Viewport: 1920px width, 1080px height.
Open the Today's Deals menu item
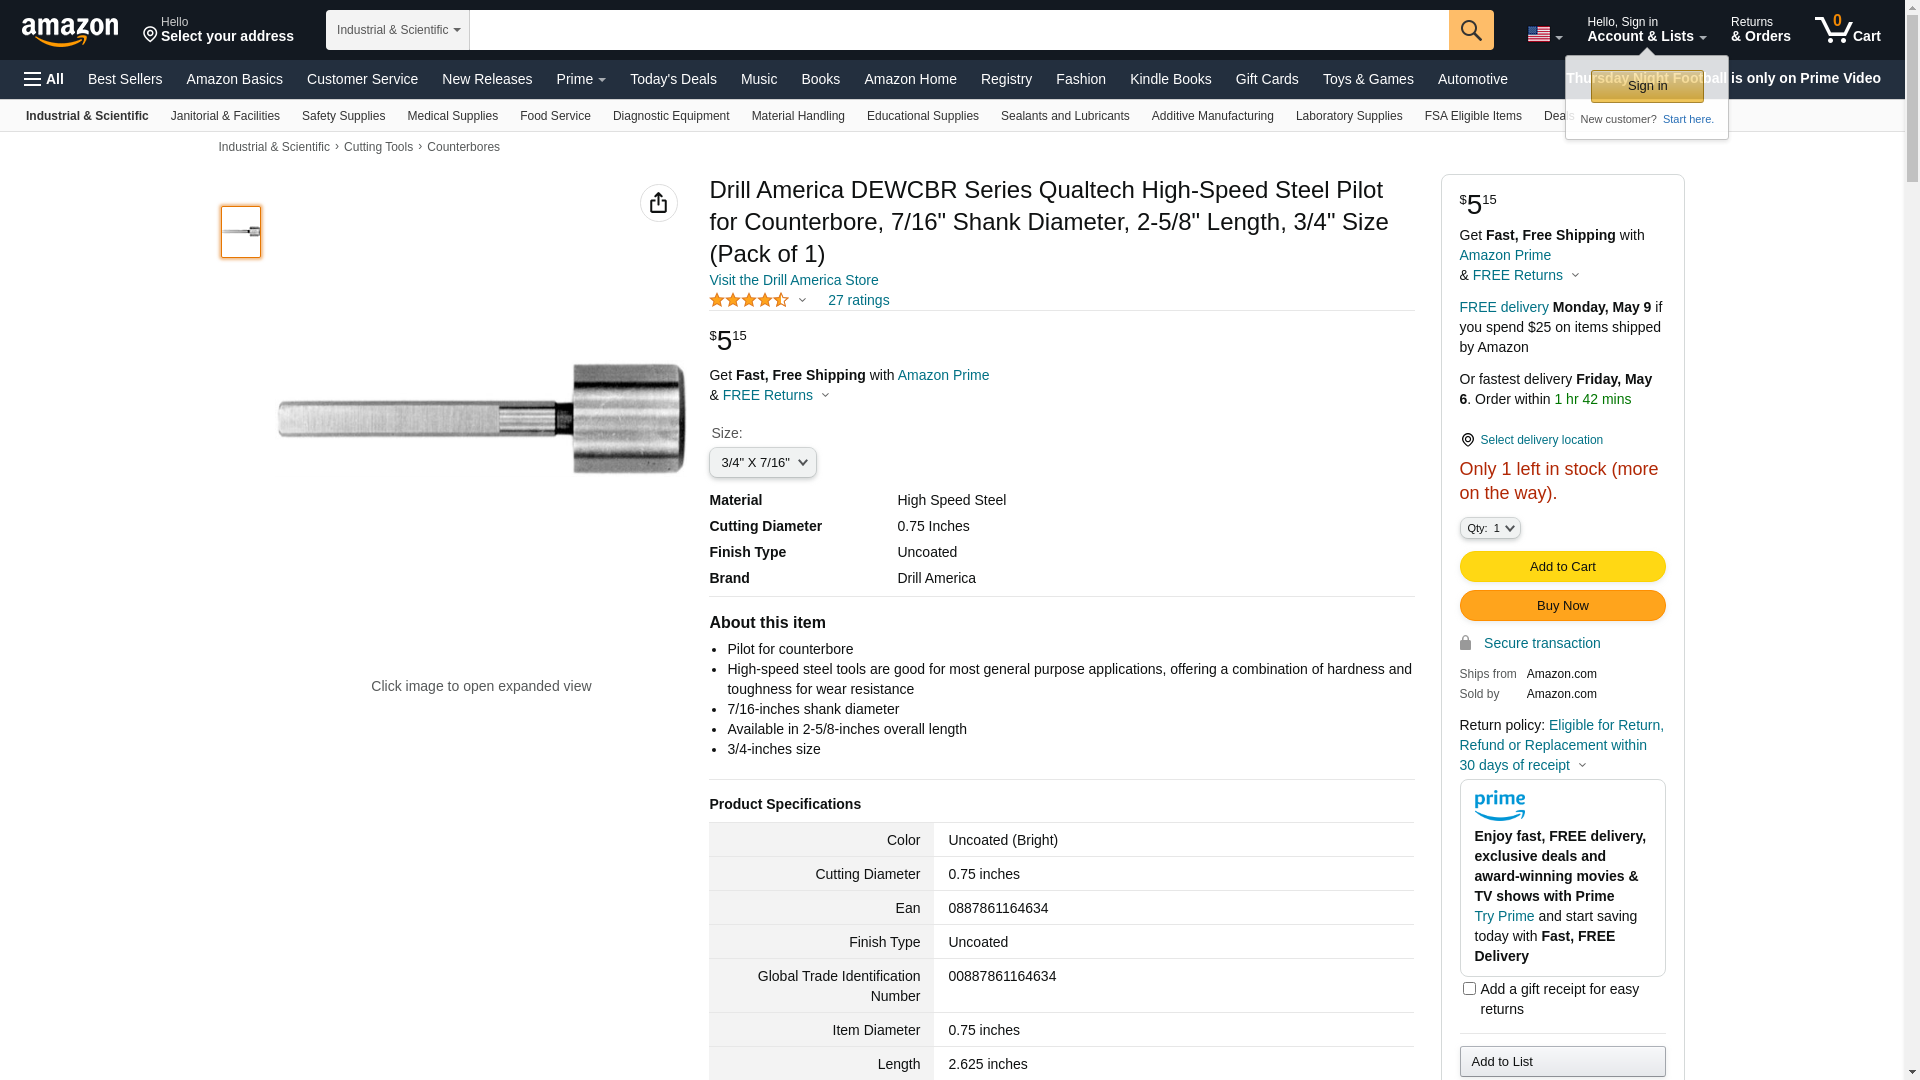673,79
